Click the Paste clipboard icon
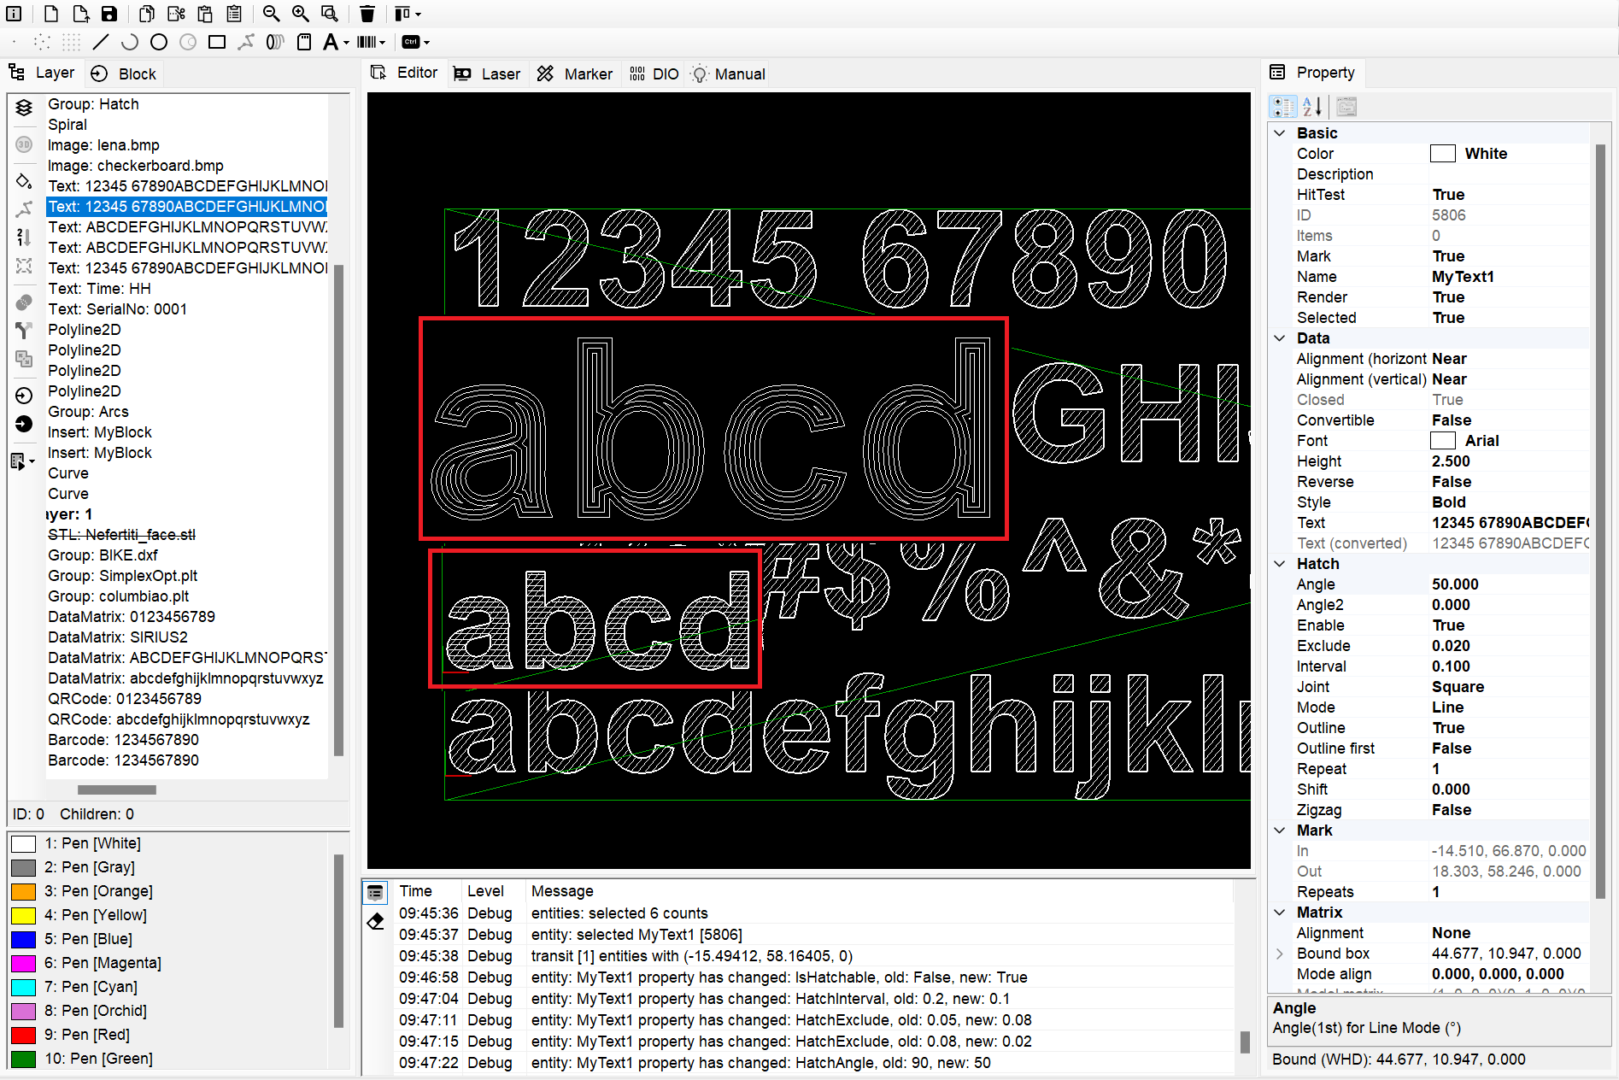1619x1080 pixels. point(205,14)
